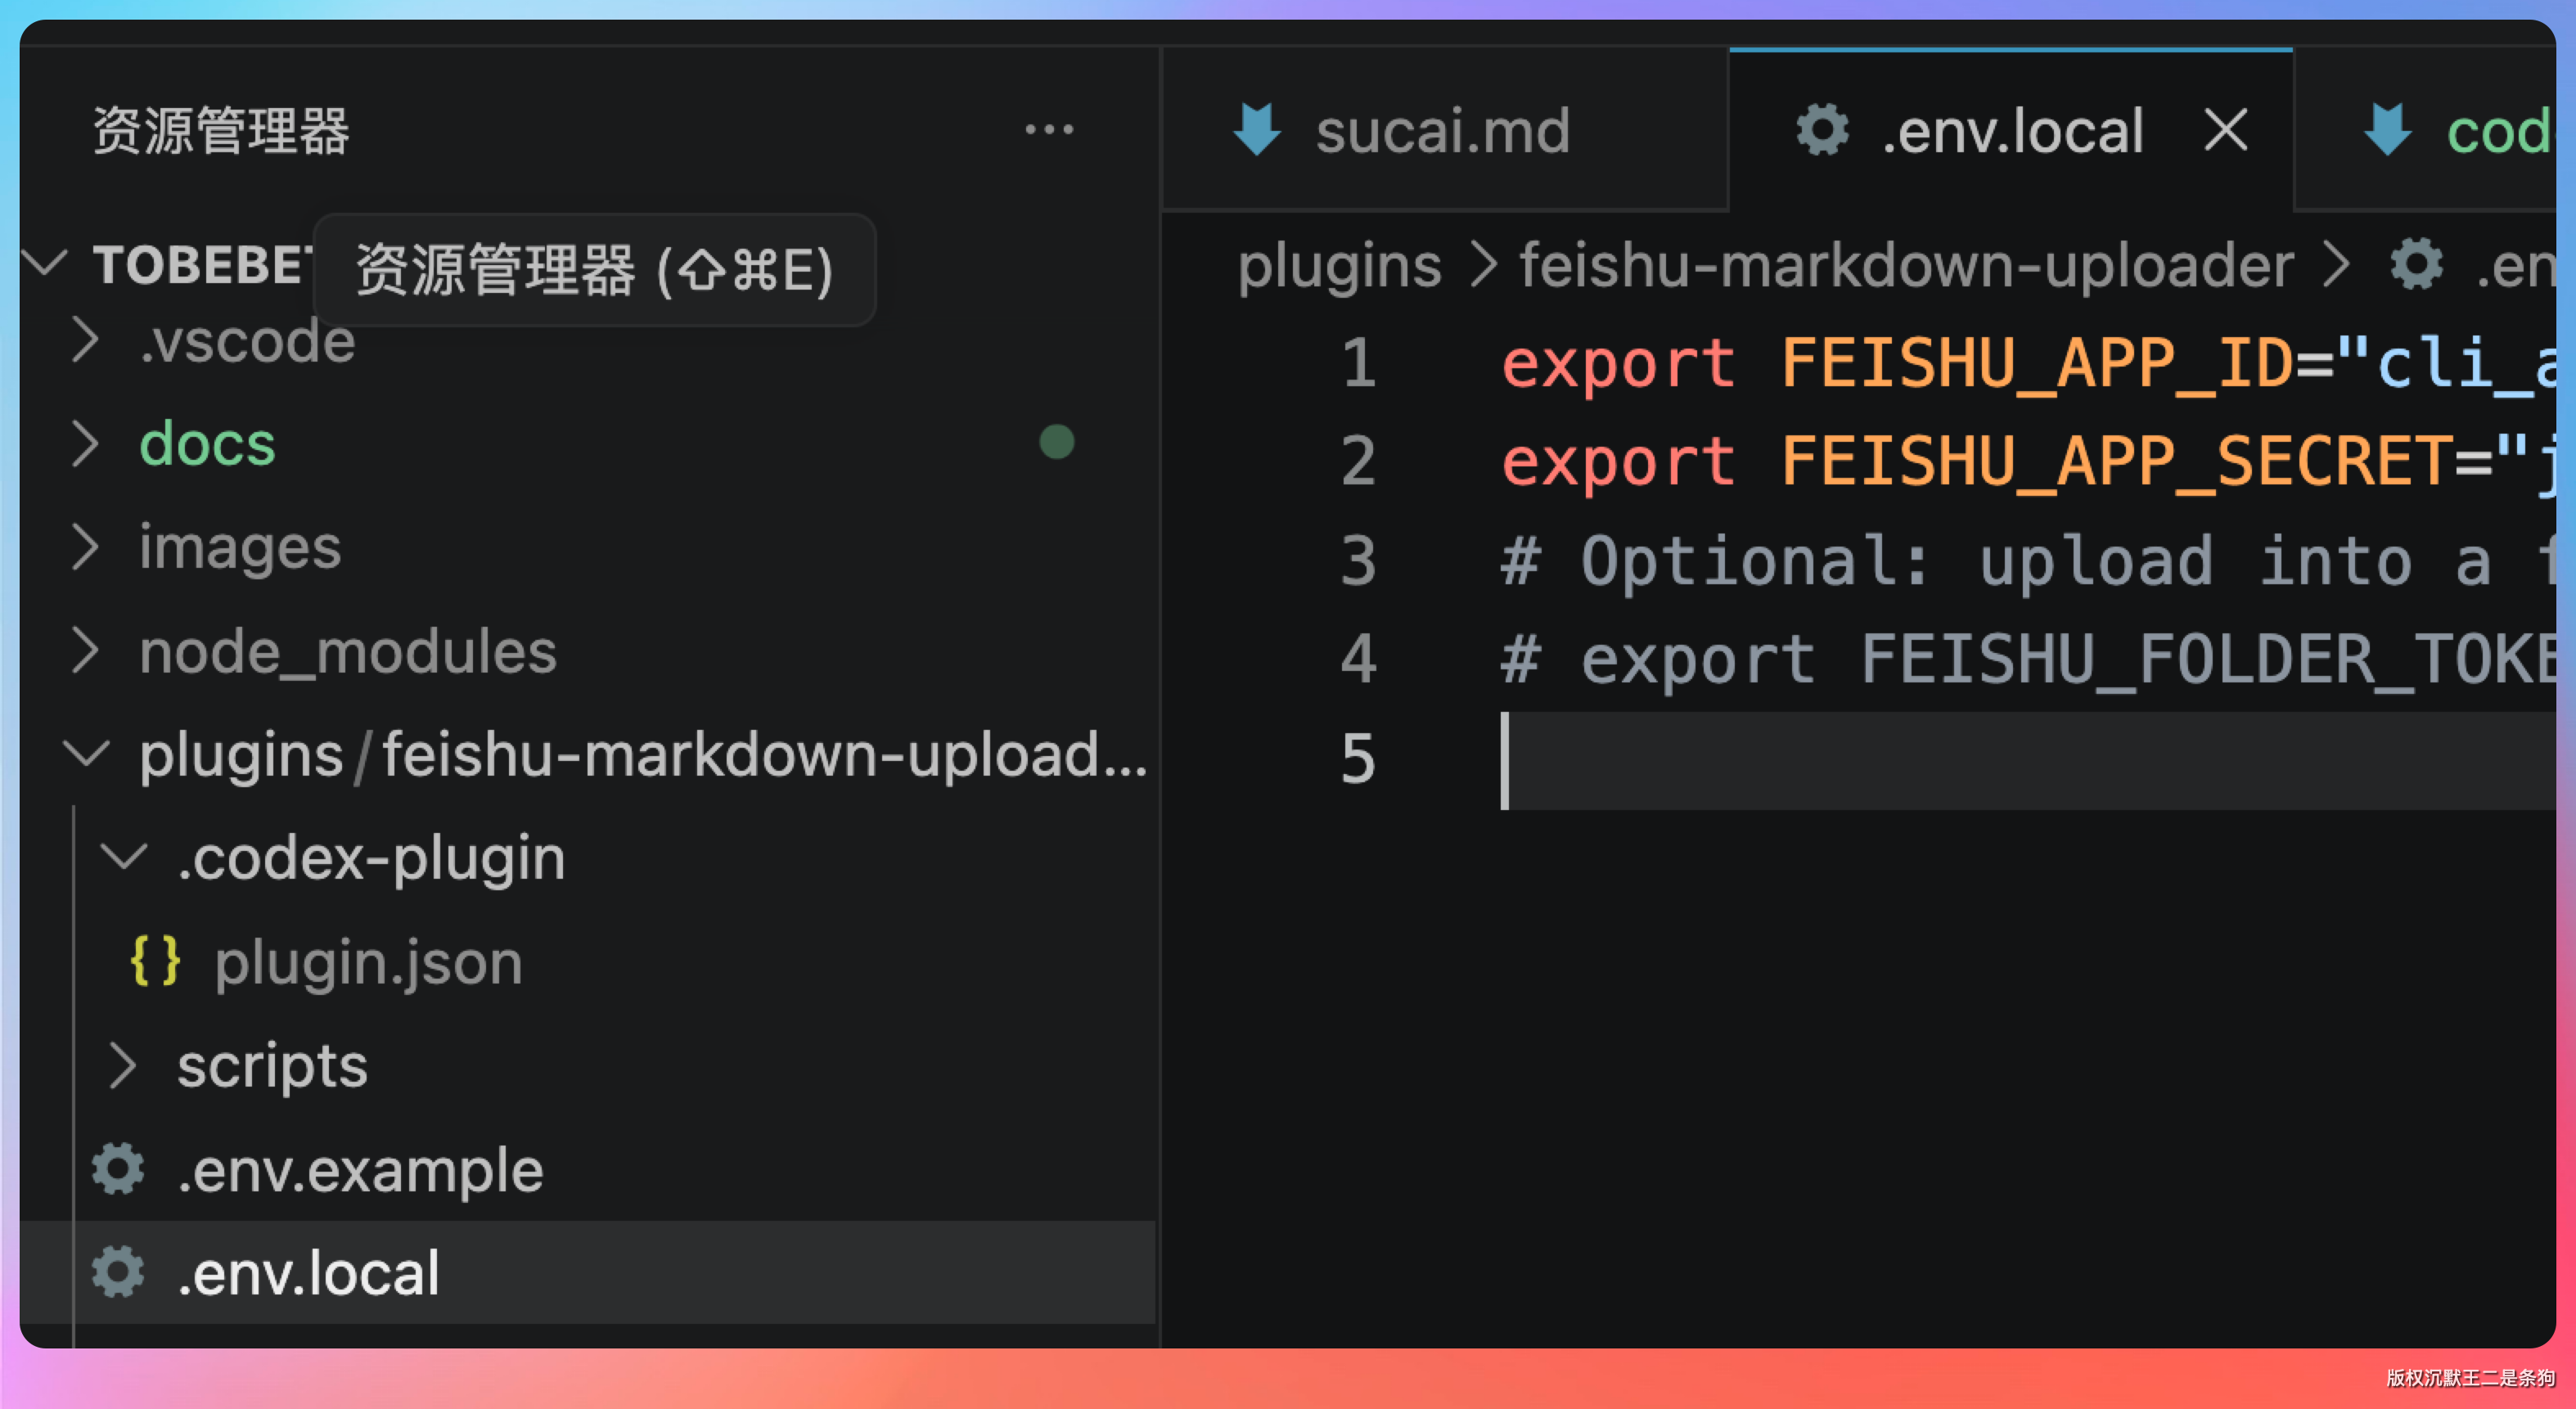Screen dimensions: 2576x1409
Task: Click the plugins breadcrumb segment
Action: click(1339, 266)
